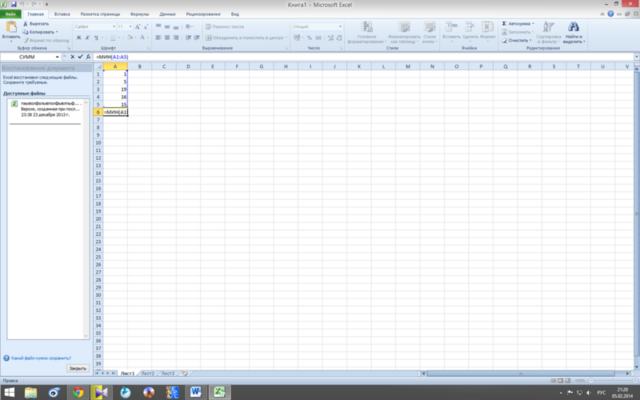
Task: Select the recovered file in Доступные файлы
Action: 48,109
